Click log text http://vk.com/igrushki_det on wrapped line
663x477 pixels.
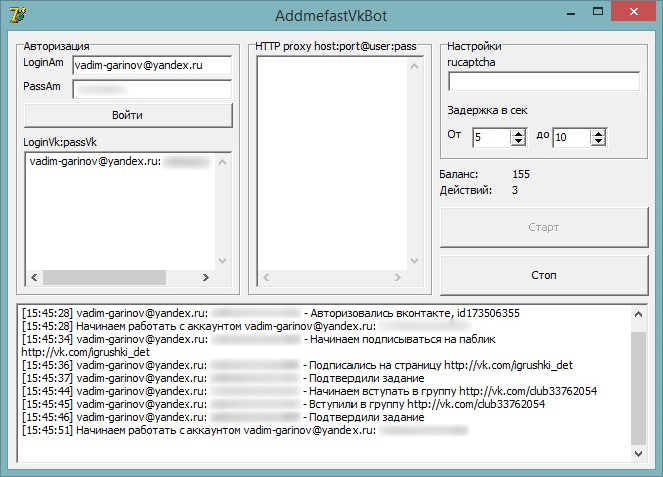(x=86, y=352)
